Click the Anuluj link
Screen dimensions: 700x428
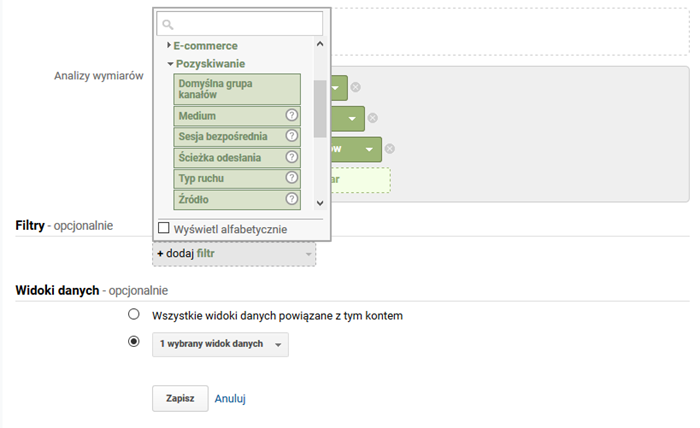tap(230, 398)
